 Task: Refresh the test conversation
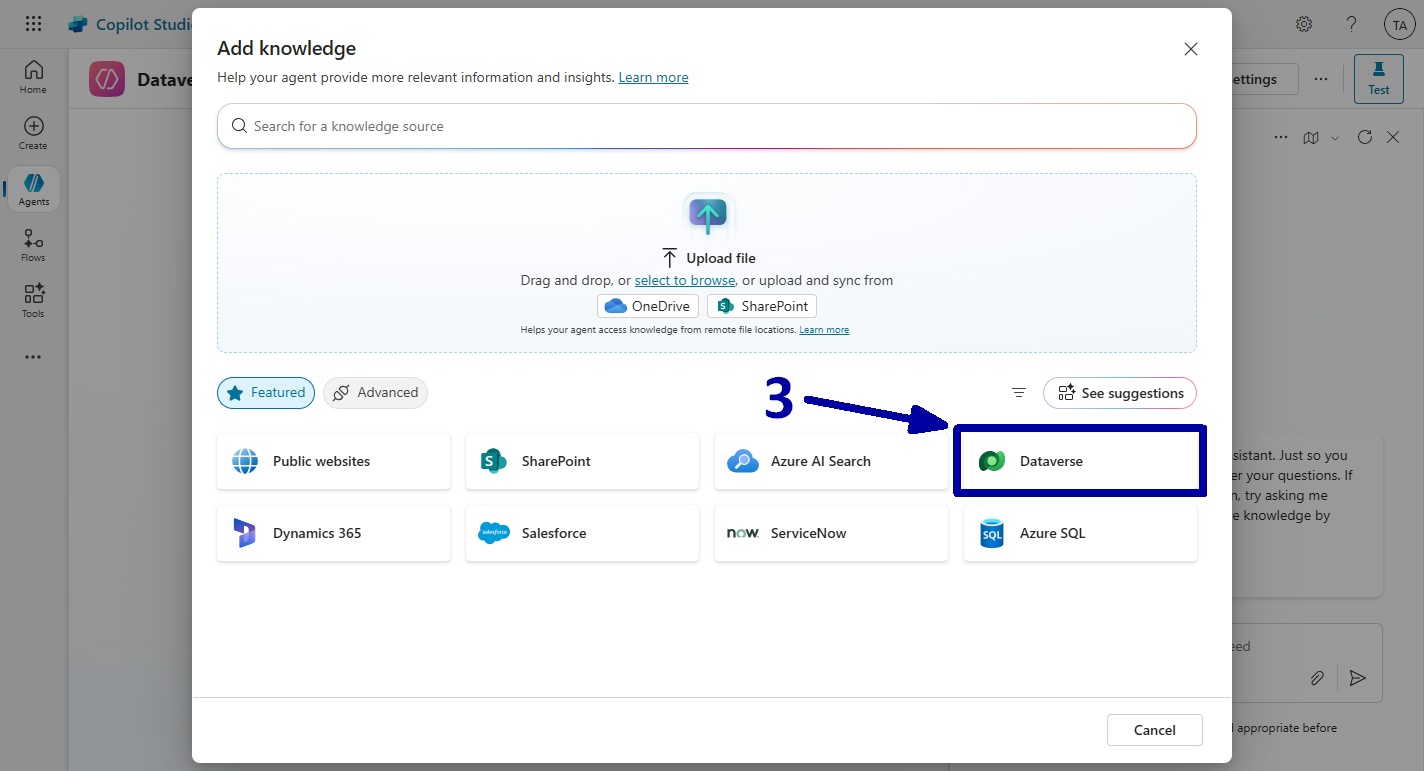coord(1364,137)
